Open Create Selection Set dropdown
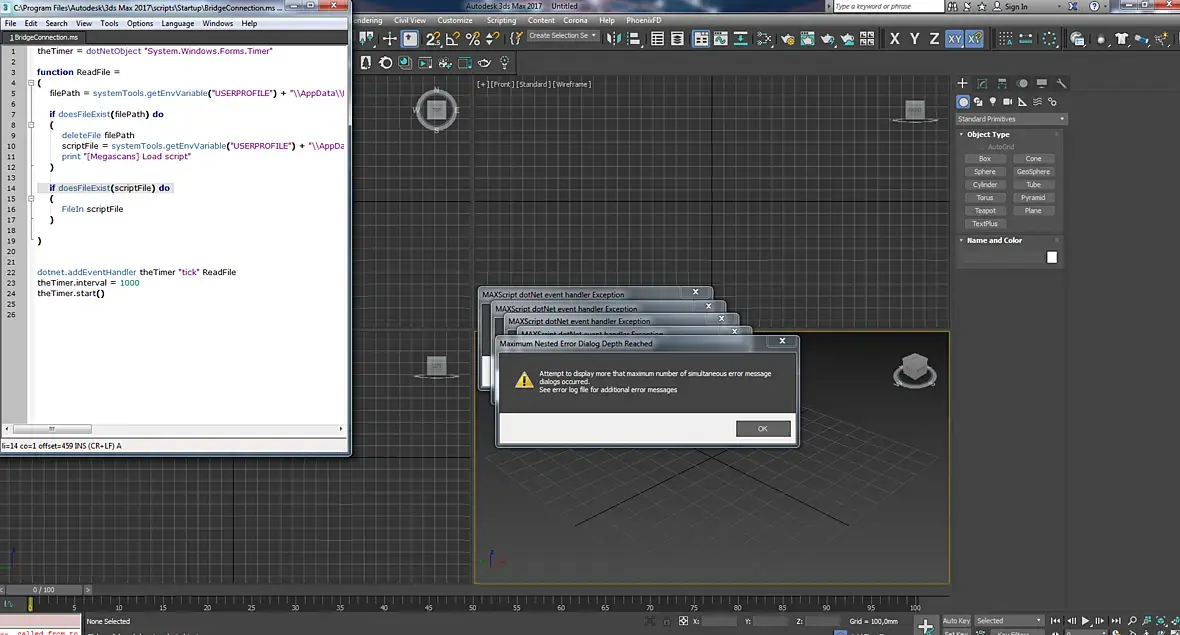Viewport: 1180px width, 635px height. 563,36
